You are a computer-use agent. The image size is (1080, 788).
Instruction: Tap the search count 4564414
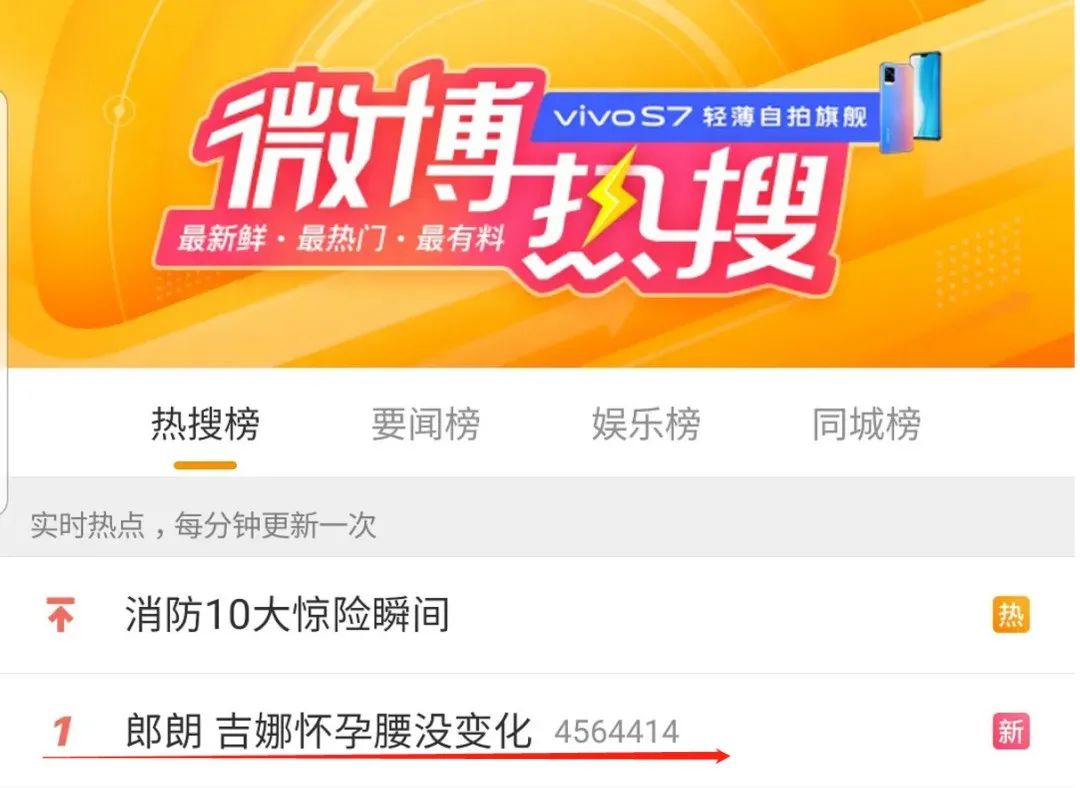pyautogui.click(x=616, y=732)
